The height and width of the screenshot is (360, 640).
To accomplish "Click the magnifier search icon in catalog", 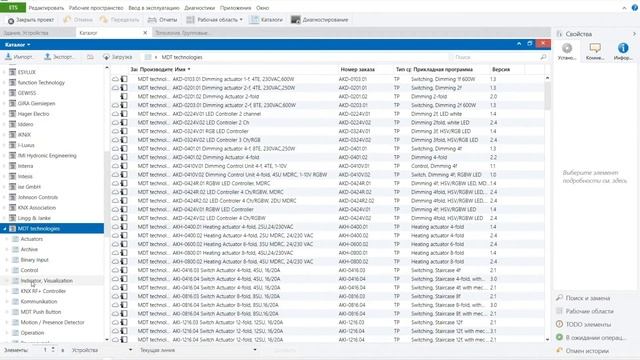I will pos(543,57).
